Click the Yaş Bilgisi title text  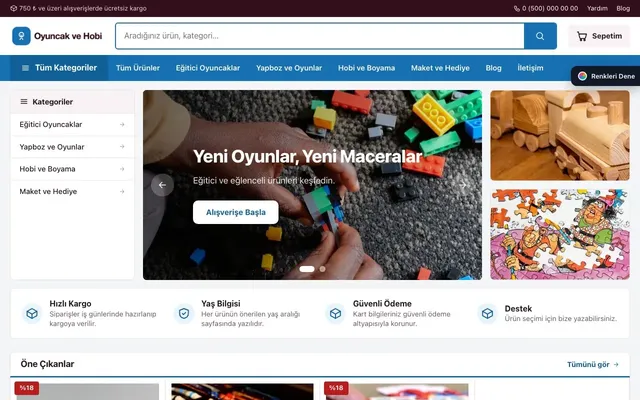[x=221, y=304]
